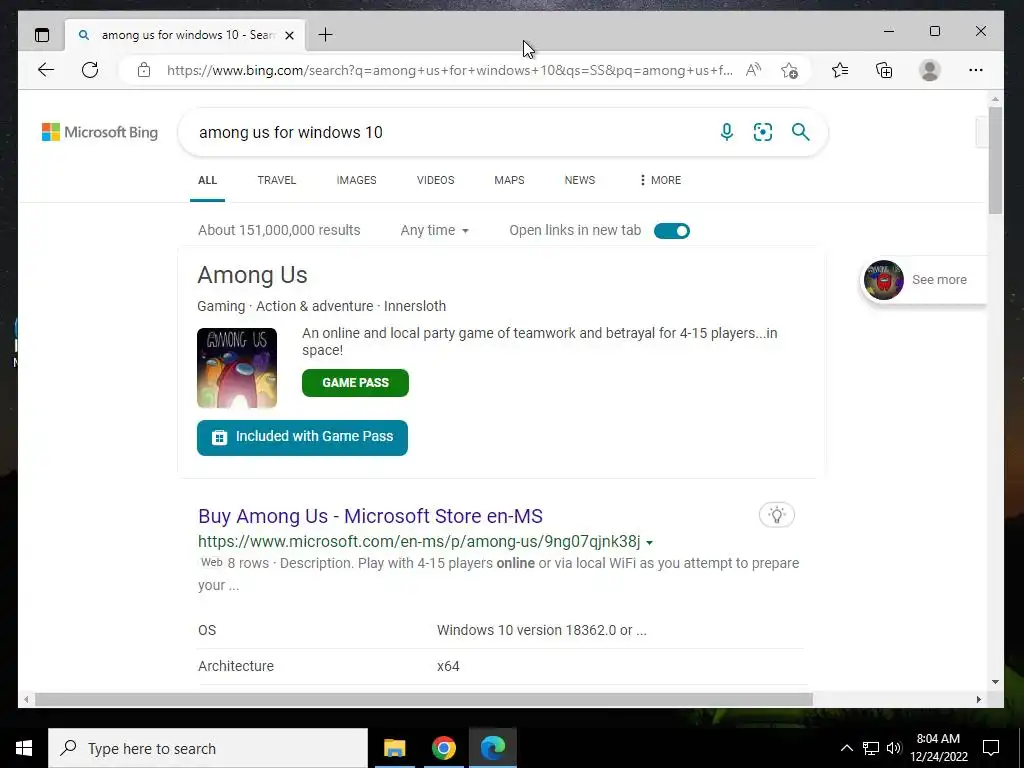Viewport: 1024px width, 768px height.
Task: Open the Among Us game cover thumbnail
Action: (x=237, y=368)
